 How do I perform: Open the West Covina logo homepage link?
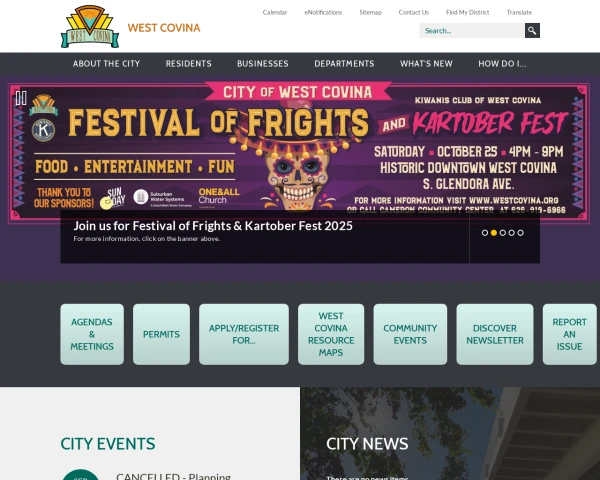coord(90,26)
